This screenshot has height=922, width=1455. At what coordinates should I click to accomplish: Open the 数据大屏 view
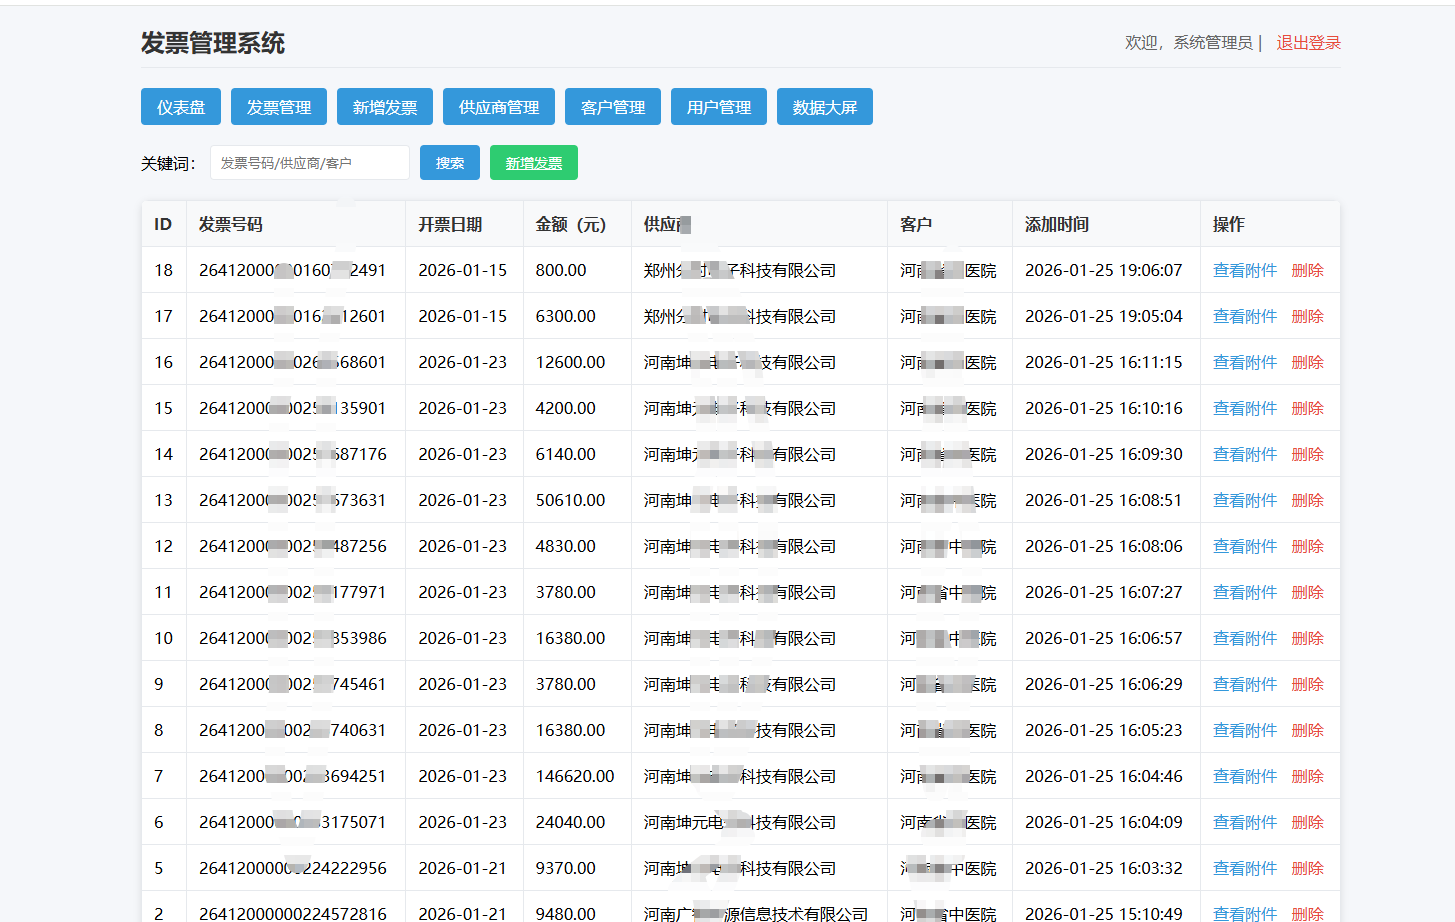pyautogui.click(x=825, y=107)
